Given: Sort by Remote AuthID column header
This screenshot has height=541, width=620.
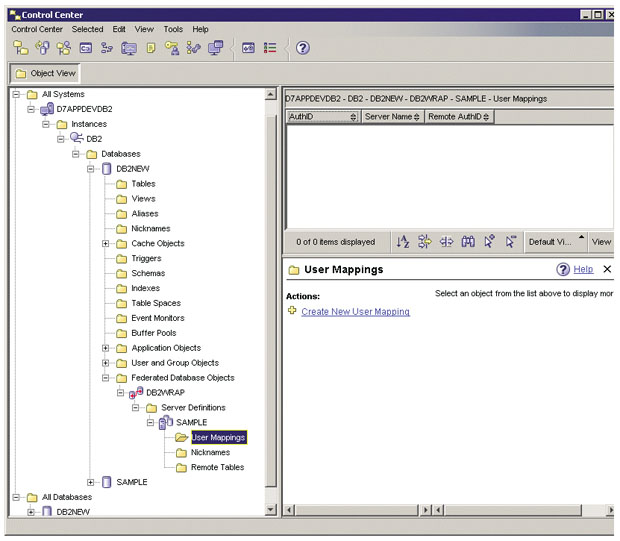Looking at the screenshot, I should [x=459, y=117].
